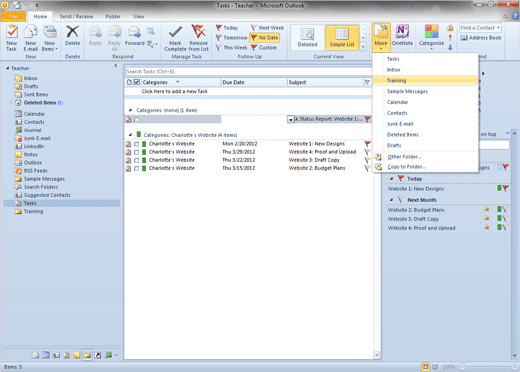The width and height of the screenshot is (520, 372).
Task: Open the File tab
Action: [x=13, y=16]
